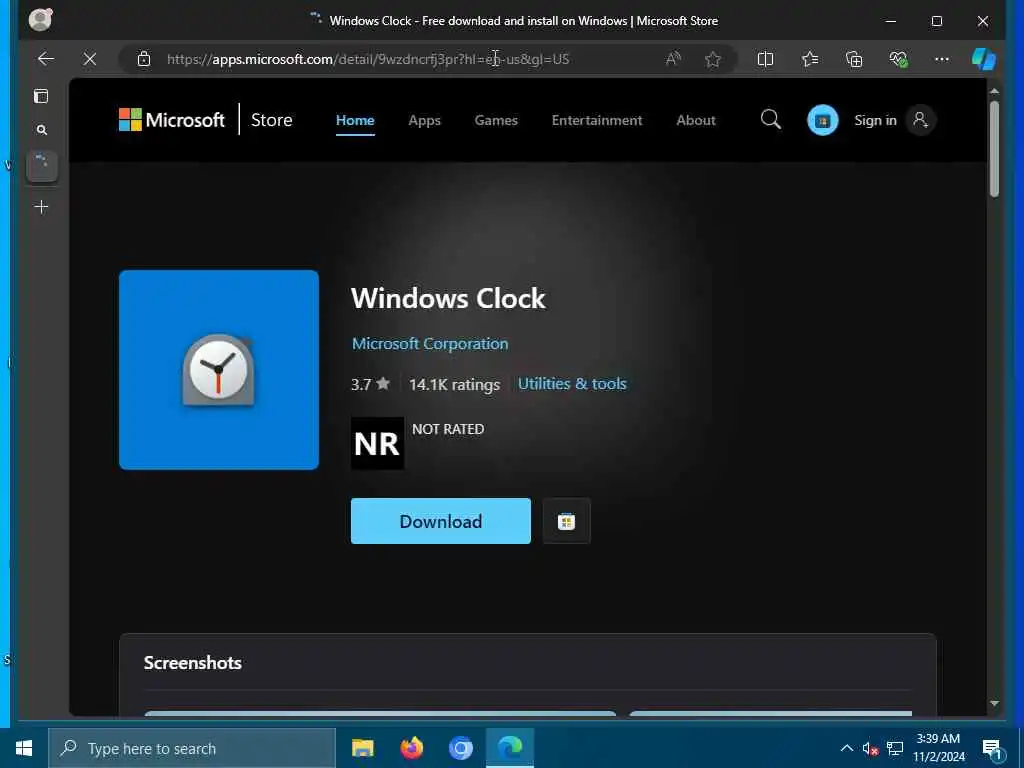
Task: Click the page vertical scrollbar thumb
Action: tap(994, 148)
